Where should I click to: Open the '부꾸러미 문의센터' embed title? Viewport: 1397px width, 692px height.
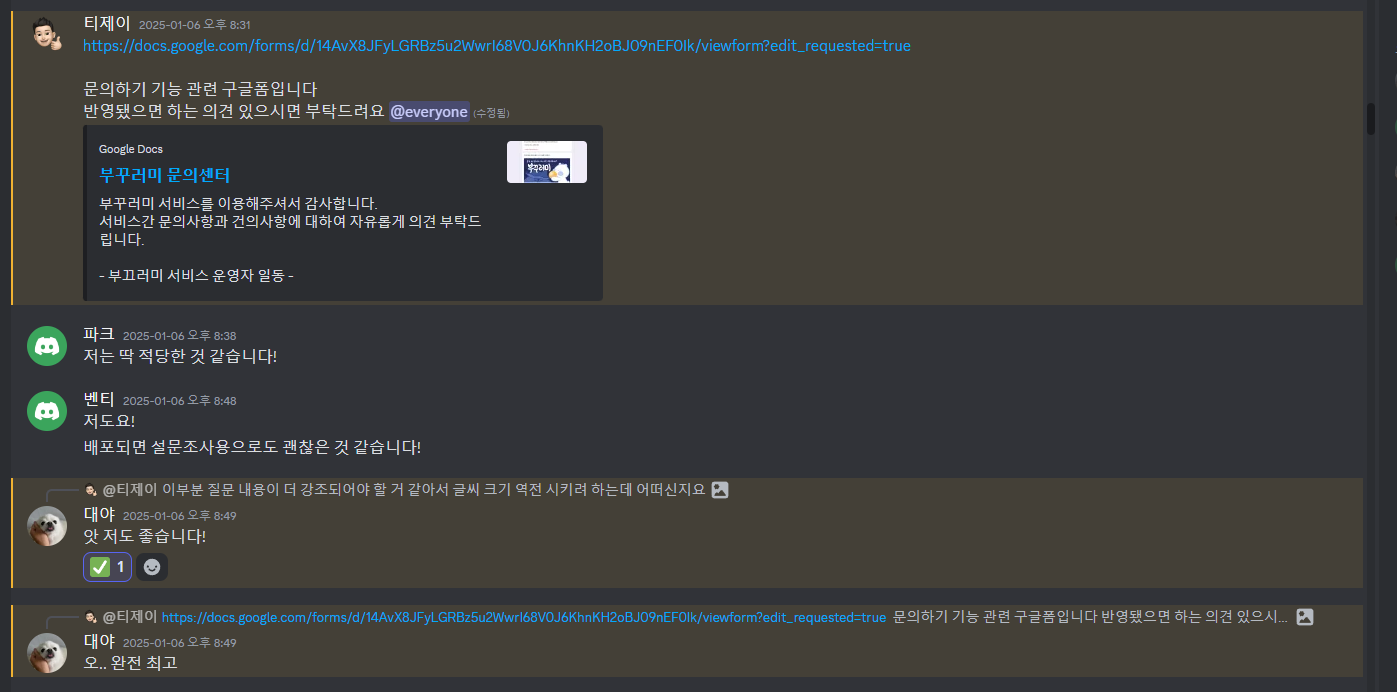coord(165,175)
